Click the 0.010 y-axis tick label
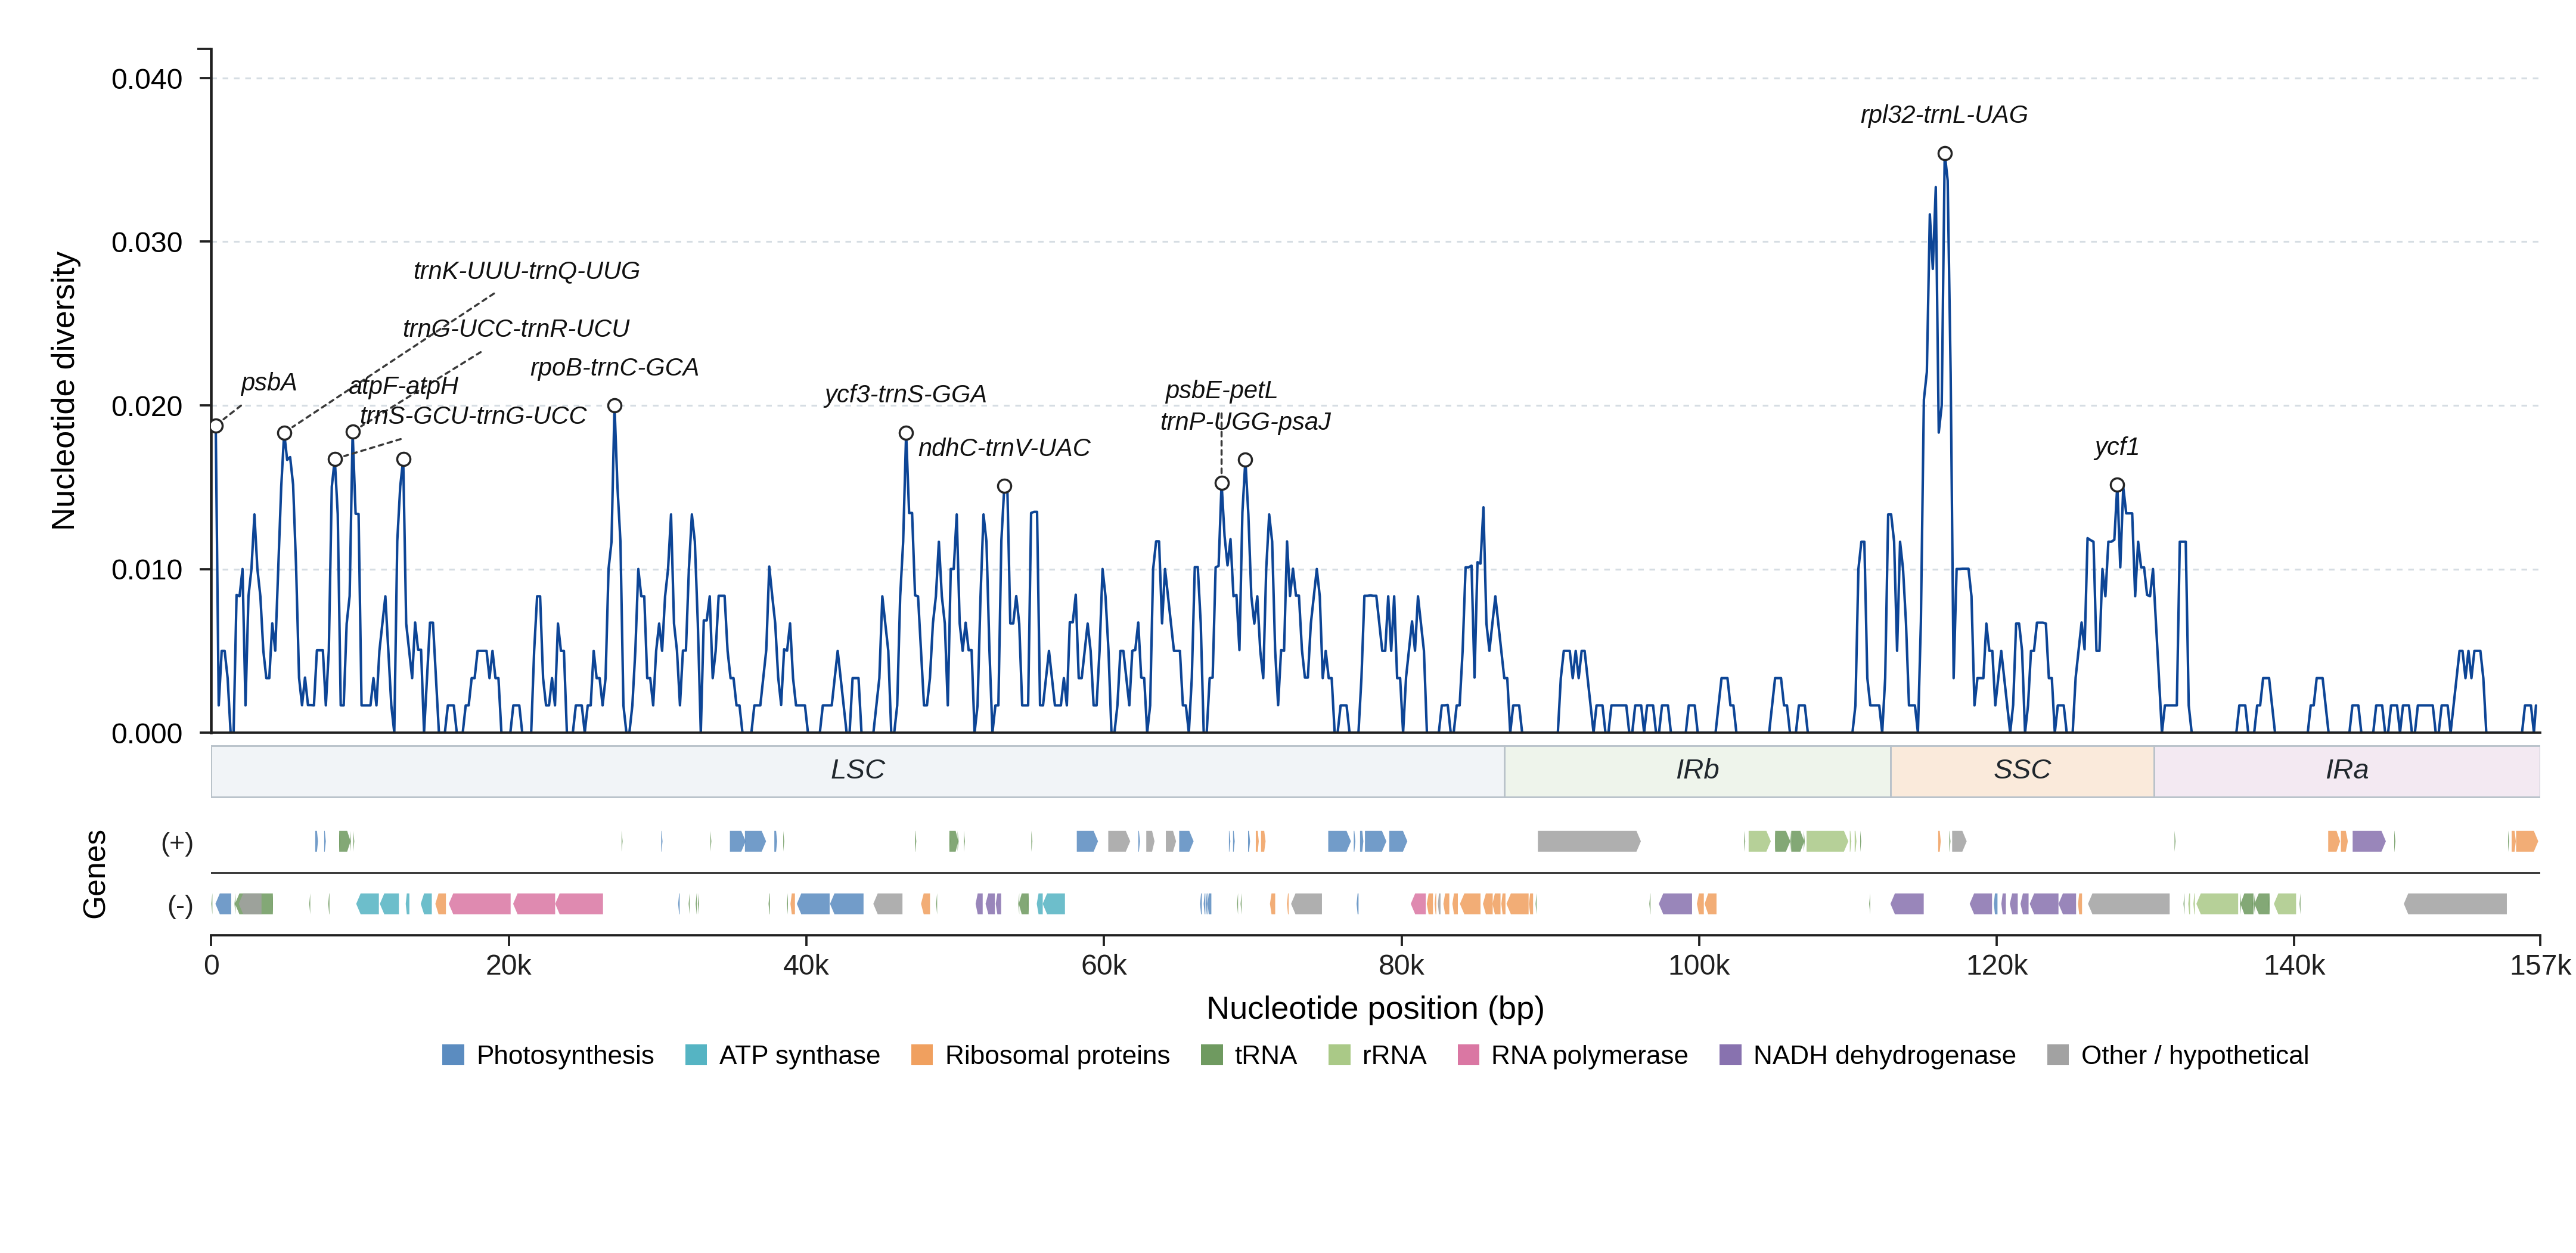 click(147, 570)
